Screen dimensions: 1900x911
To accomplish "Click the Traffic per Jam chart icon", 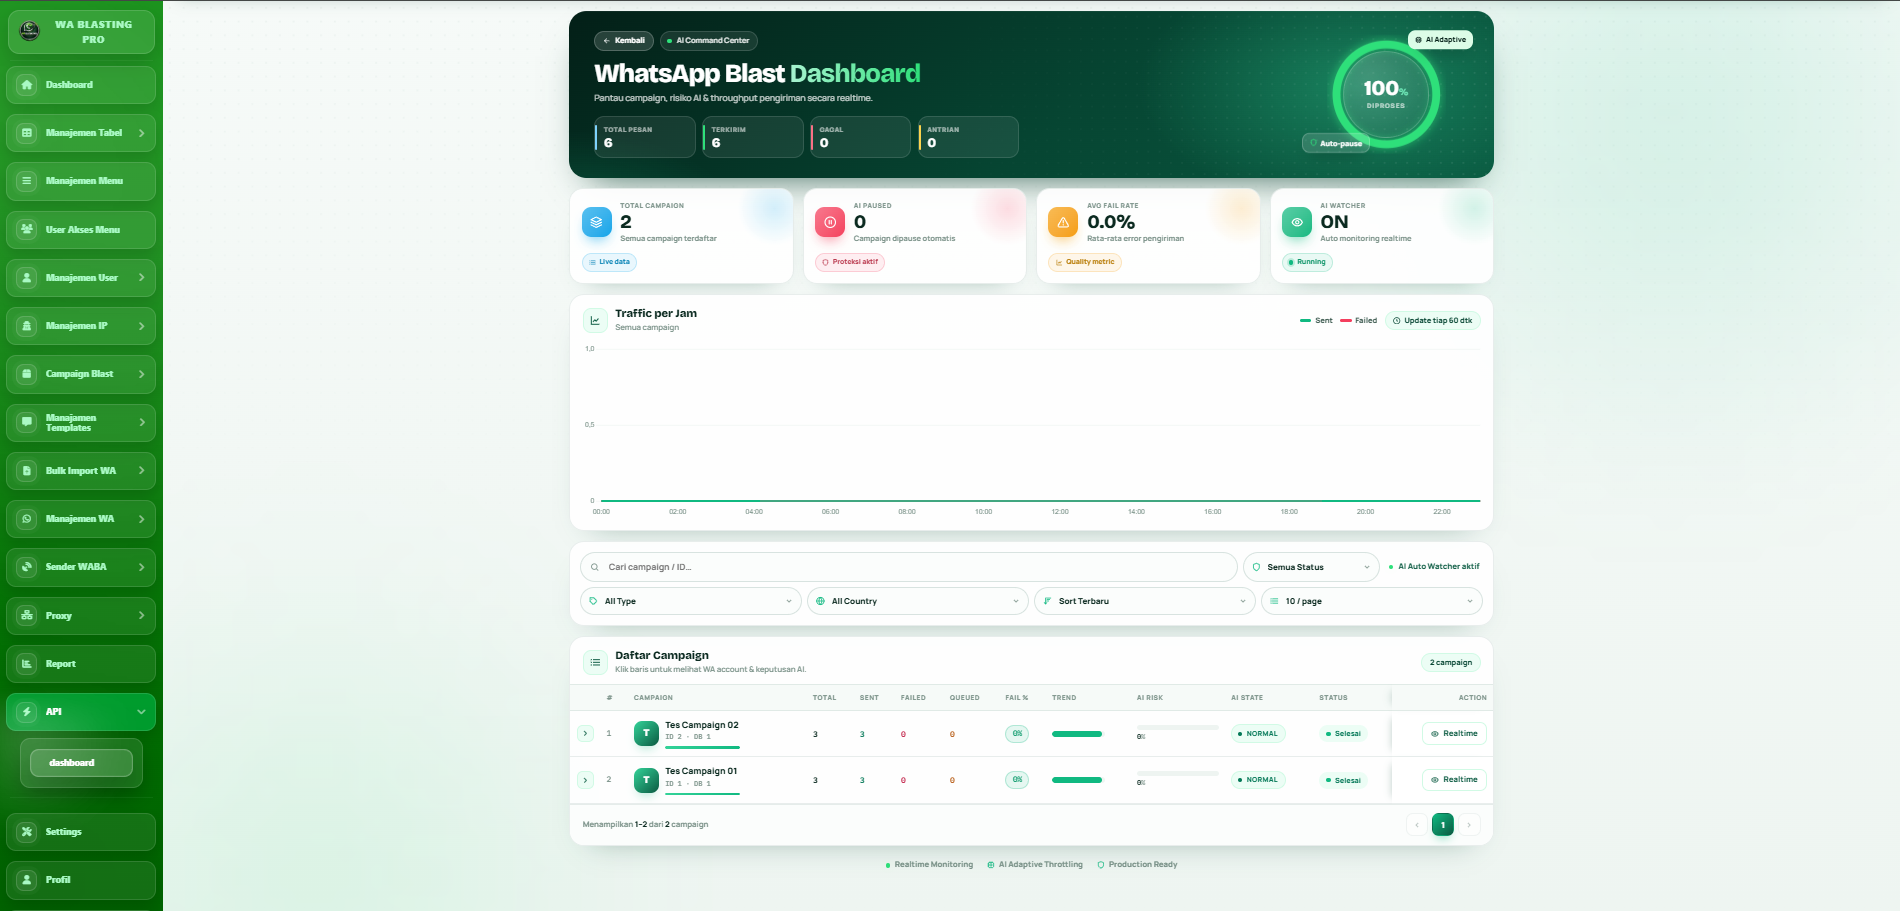I will tap(595, 320).
